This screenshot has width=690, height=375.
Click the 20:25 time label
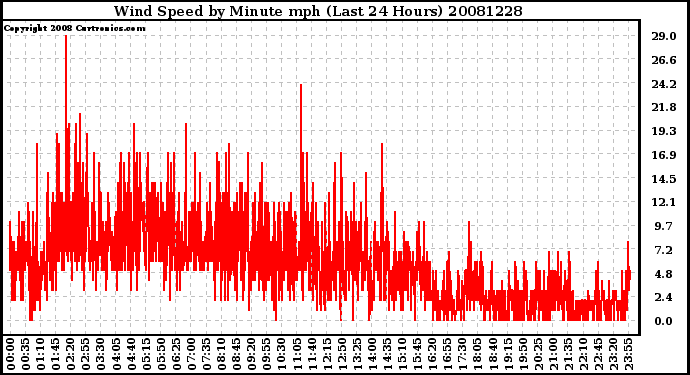[538, 354]
